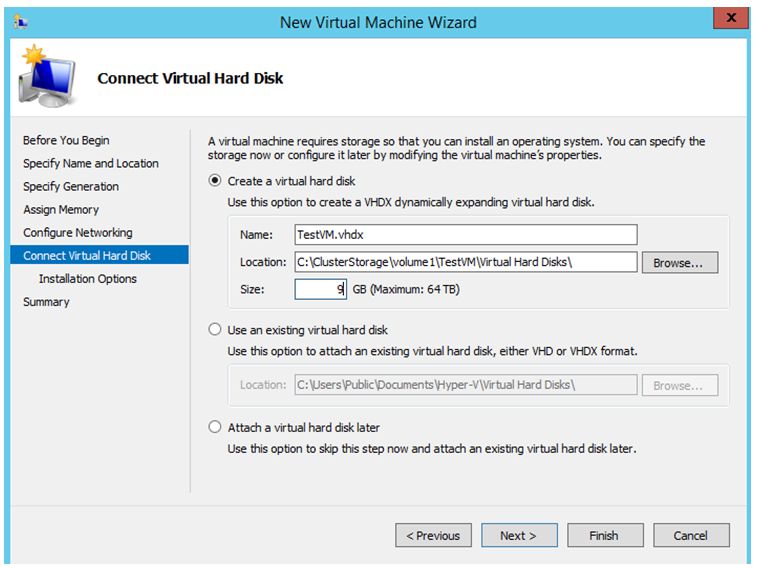Open Configure Networking step
Viewport: 758px width, 568px height.
coord(78,233)
